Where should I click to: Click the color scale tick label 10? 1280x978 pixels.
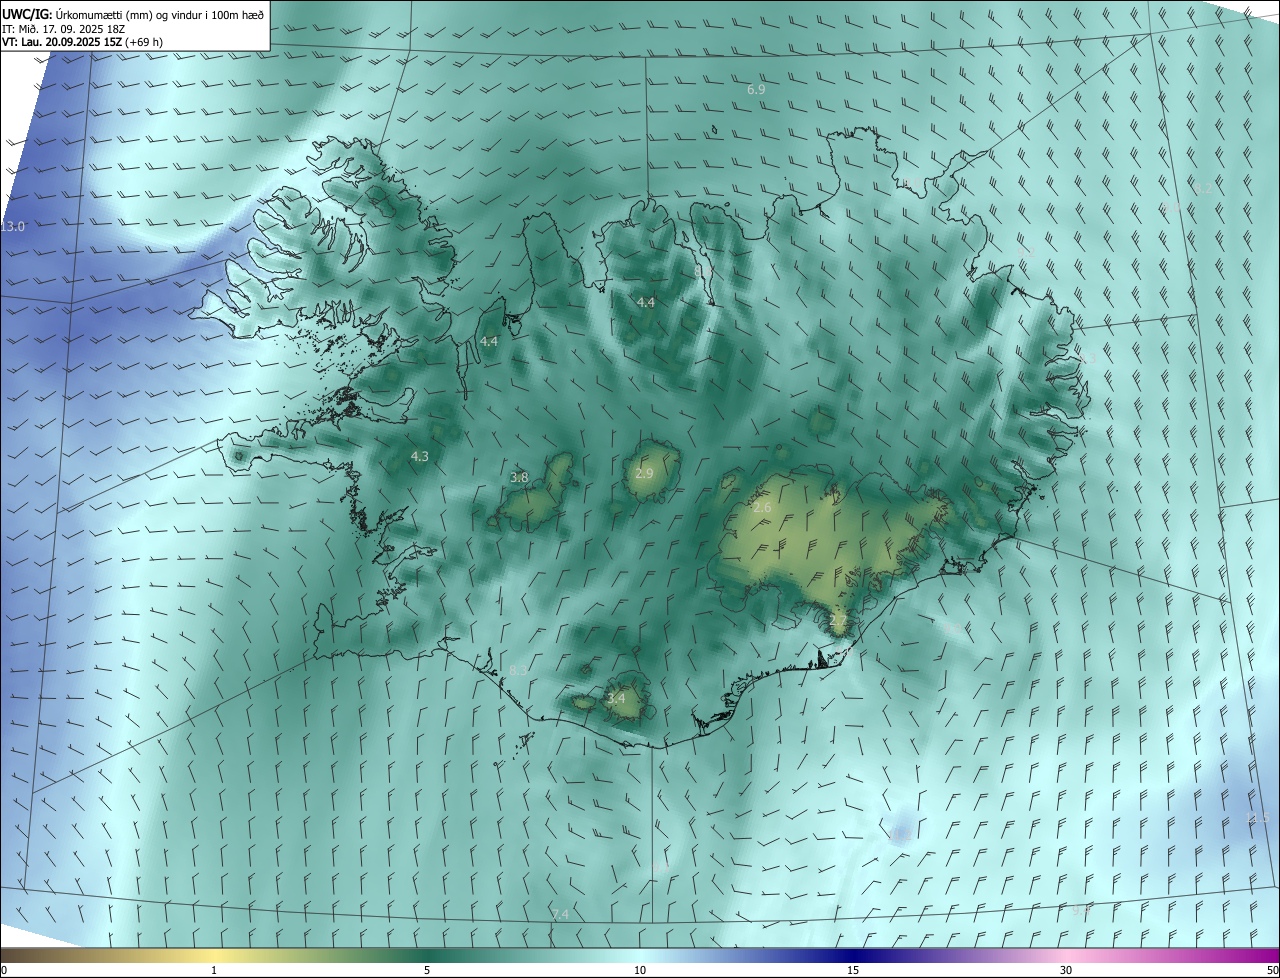pyautogui.click(x=640, y=970)
